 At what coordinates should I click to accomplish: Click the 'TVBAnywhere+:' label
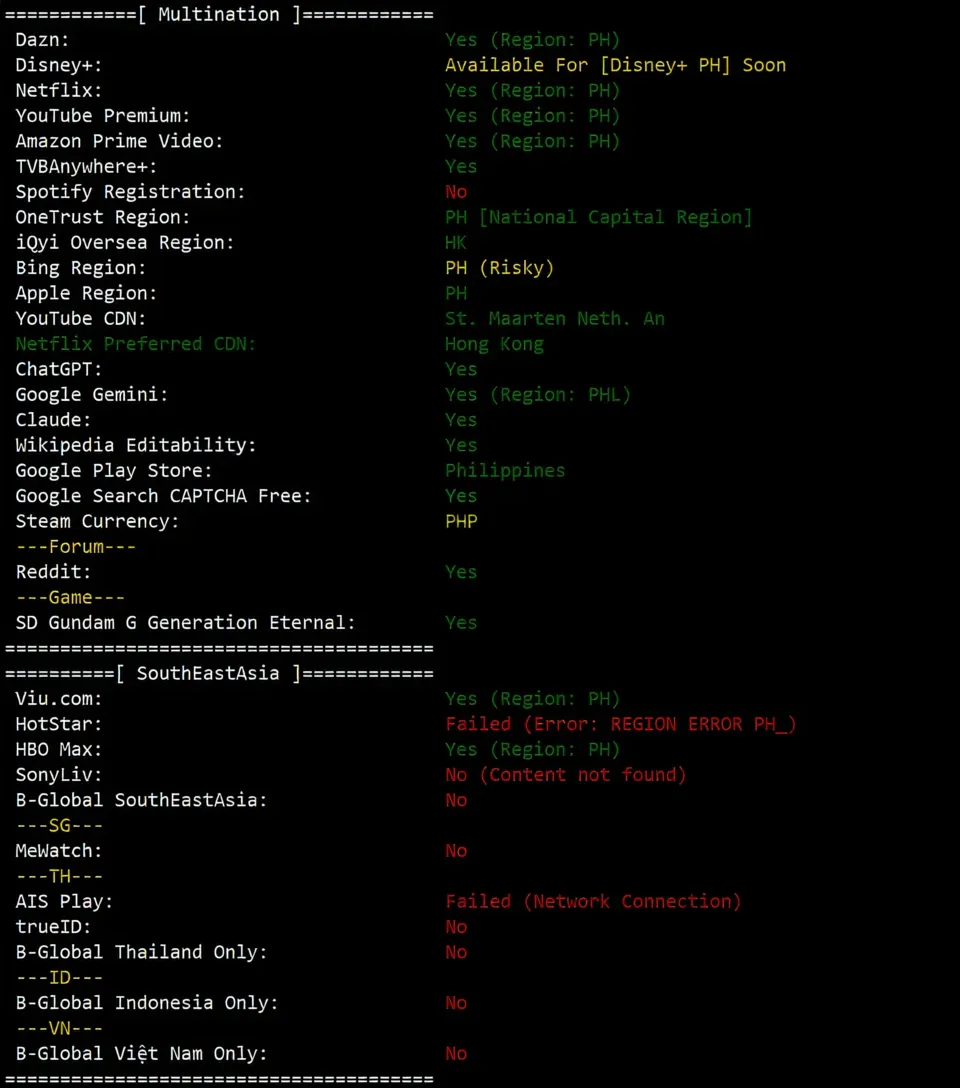[86, 167]
